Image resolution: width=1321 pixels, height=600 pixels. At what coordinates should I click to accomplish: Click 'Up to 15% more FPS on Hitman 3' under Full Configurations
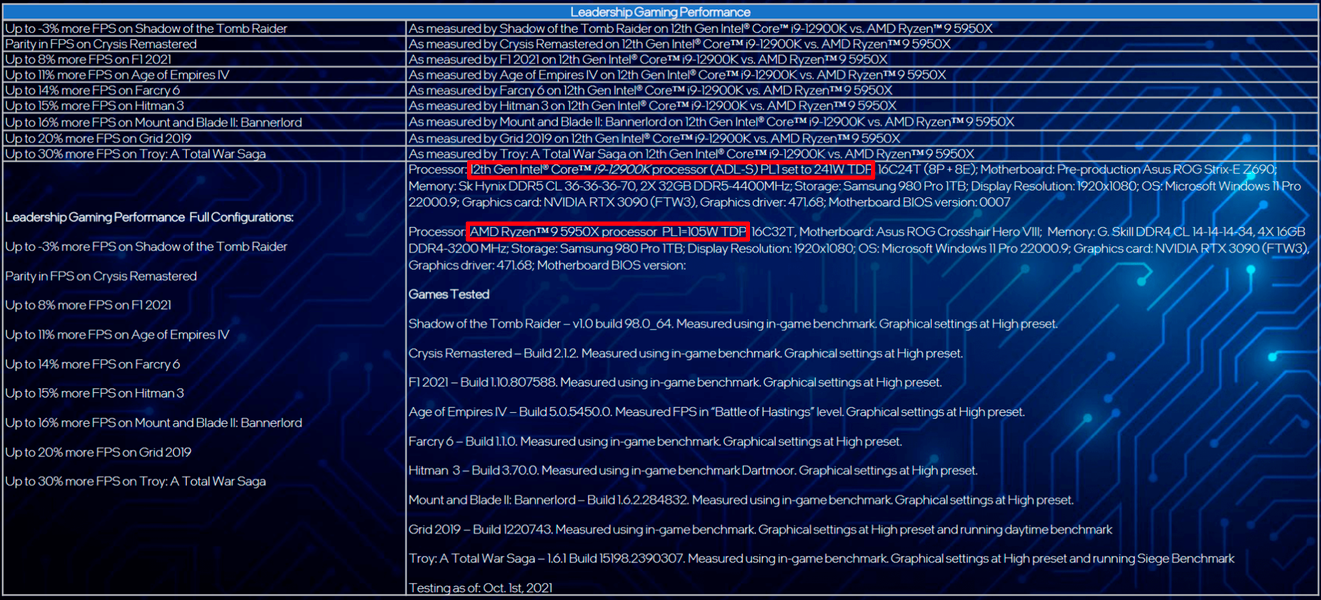click(x=95, y=393)
